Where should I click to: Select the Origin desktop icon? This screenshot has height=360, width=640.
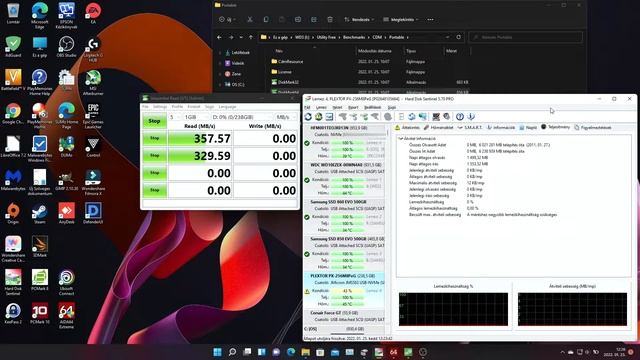coord(13,213)
